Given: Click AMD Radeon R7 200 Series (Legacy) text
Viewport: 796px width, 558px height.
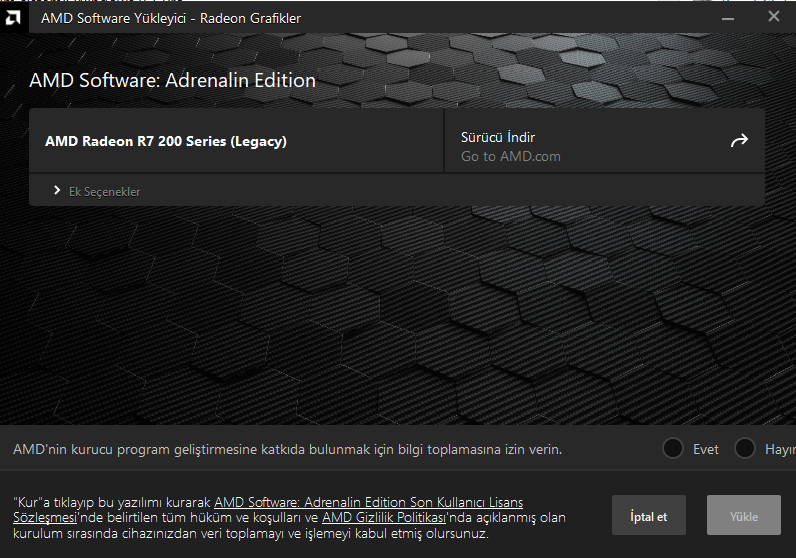Looking at the screenshot, I should pos(166,141).
